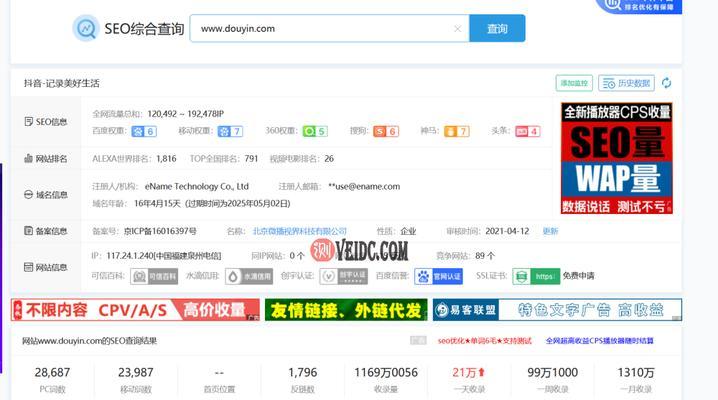This screenshot has width=718, height=400.
Task: Click the 同IP网站 0个 value
Action: (x=297, y=256)
